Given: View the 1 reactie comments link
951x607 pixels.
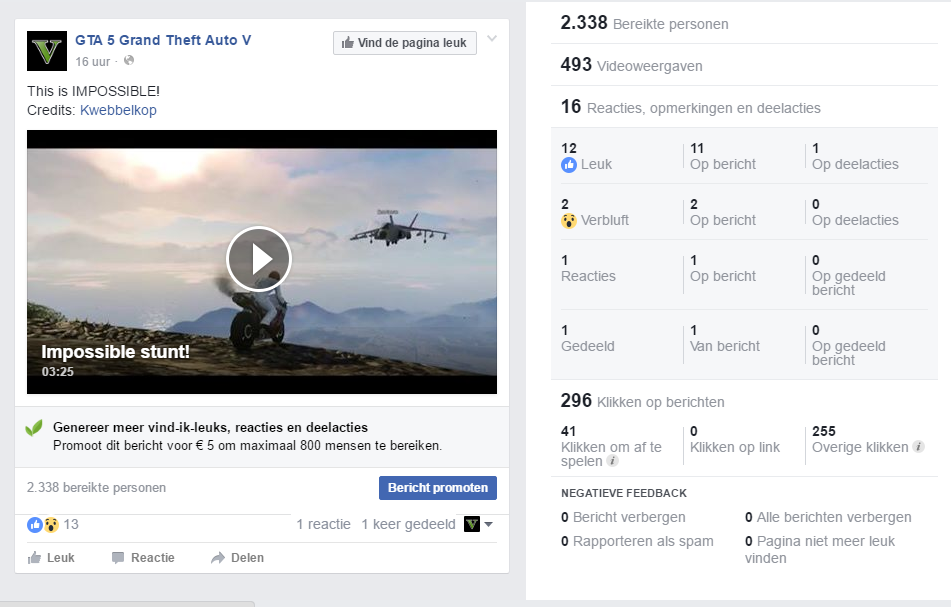Looking at the screenshot, I should pyautogui.click(x=323, y=525).
